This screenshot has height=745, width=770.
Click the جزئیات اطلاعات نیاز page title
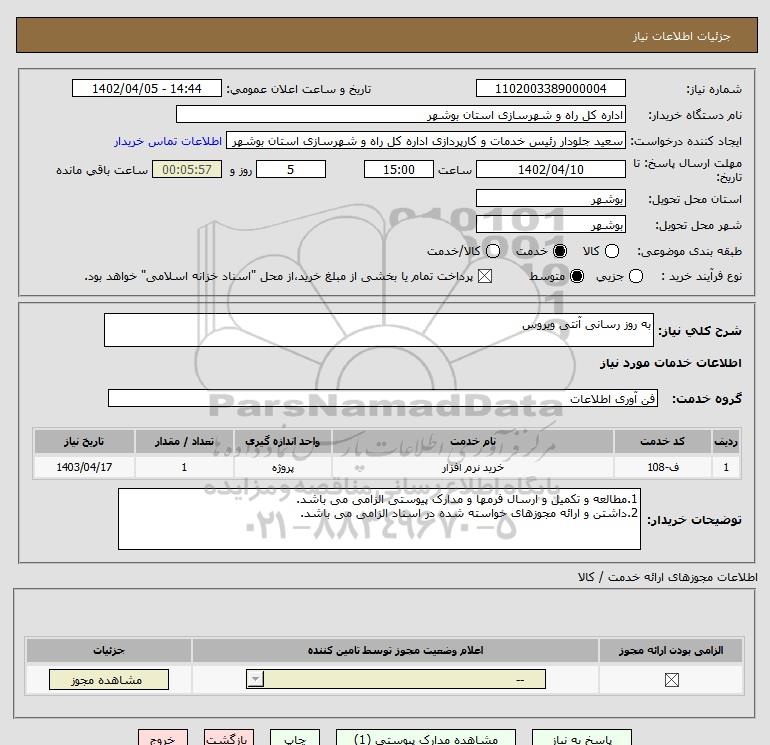(x=682, y=36)
